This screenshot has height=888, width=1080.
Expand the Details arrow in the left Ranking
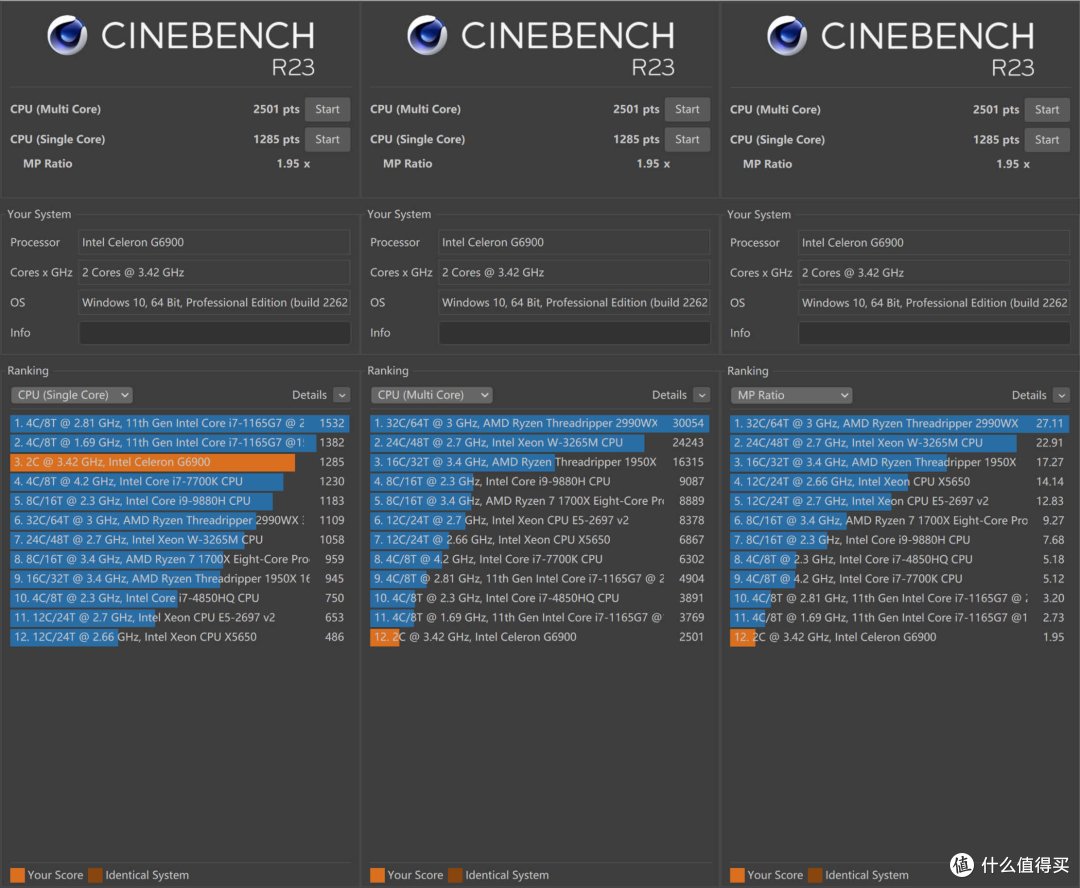(342, 395)
